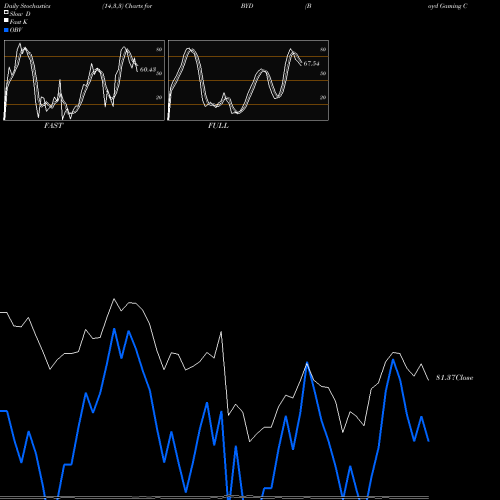
Task: Click the 50 axis label in FULL chart
Action: pyautogui.click(x=323, y=74)
